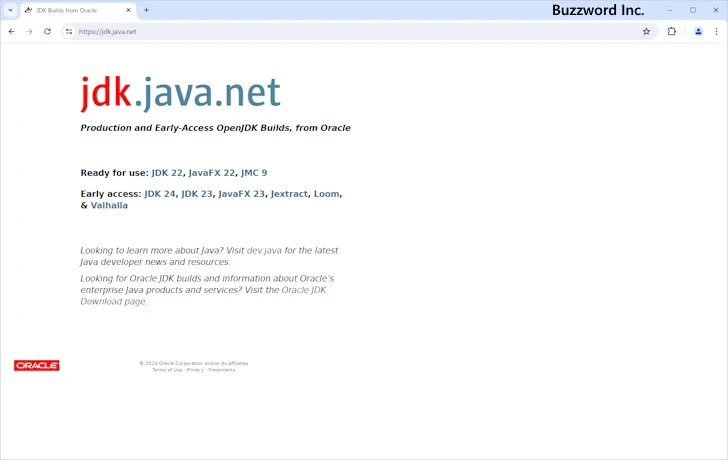The height and width of the screenshot is (460, 728).
Task: Open site information icon in address bar
Action: click(69, 32)
